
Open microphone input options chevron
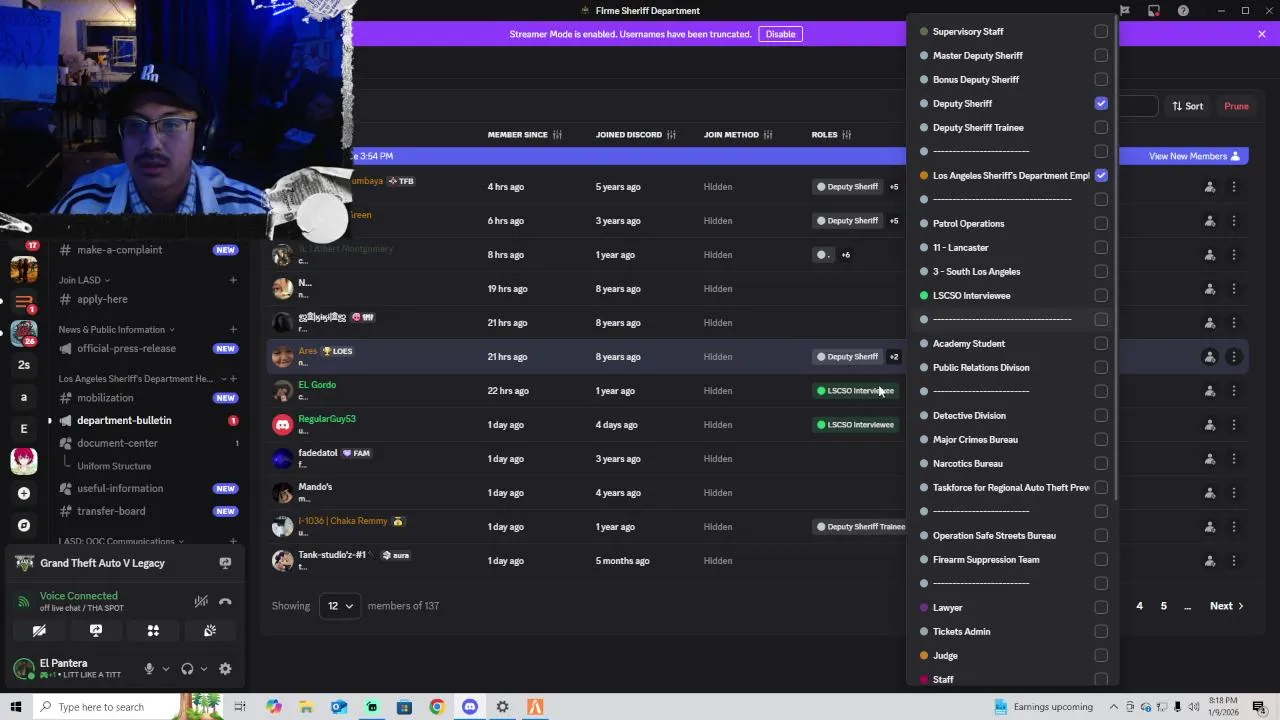166,669
